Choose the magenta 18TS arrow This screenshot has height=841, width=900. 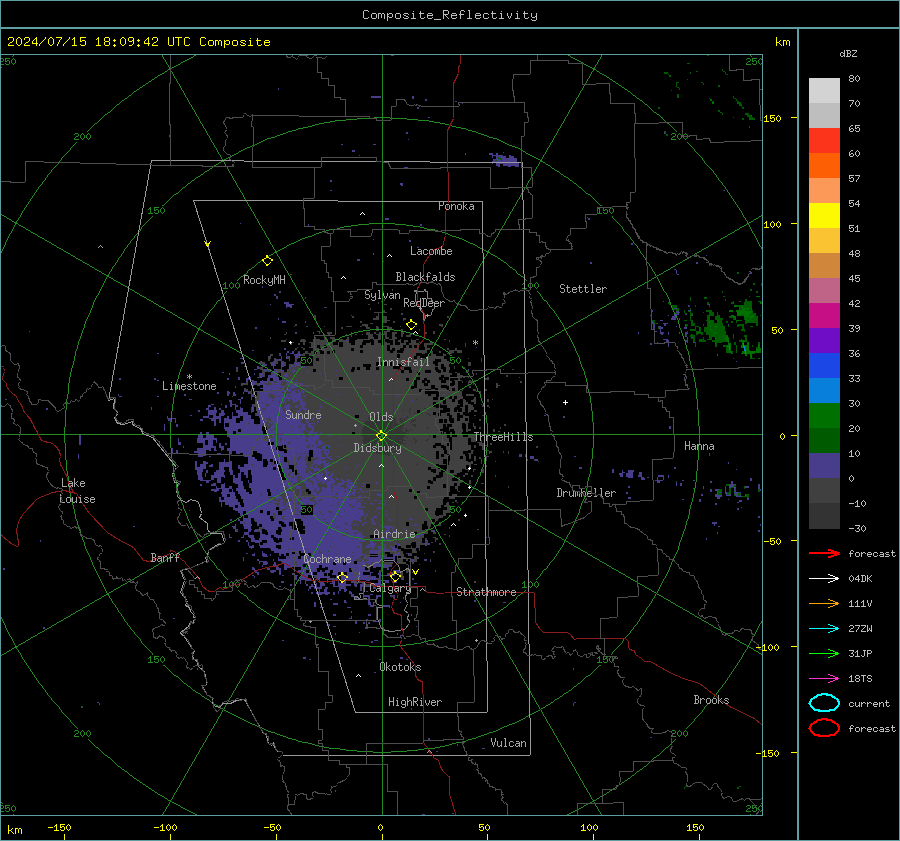tap(824, 679)
